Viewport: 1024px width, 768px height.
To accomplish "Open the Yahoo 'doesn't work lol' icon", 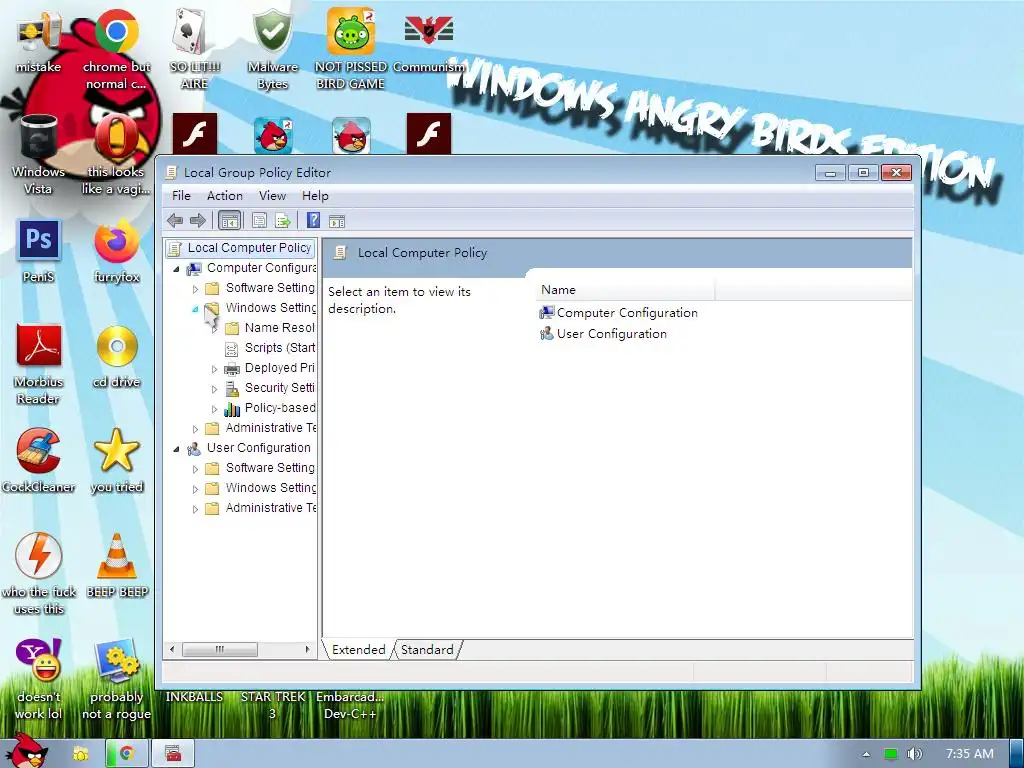I will [x=38, y=679].
